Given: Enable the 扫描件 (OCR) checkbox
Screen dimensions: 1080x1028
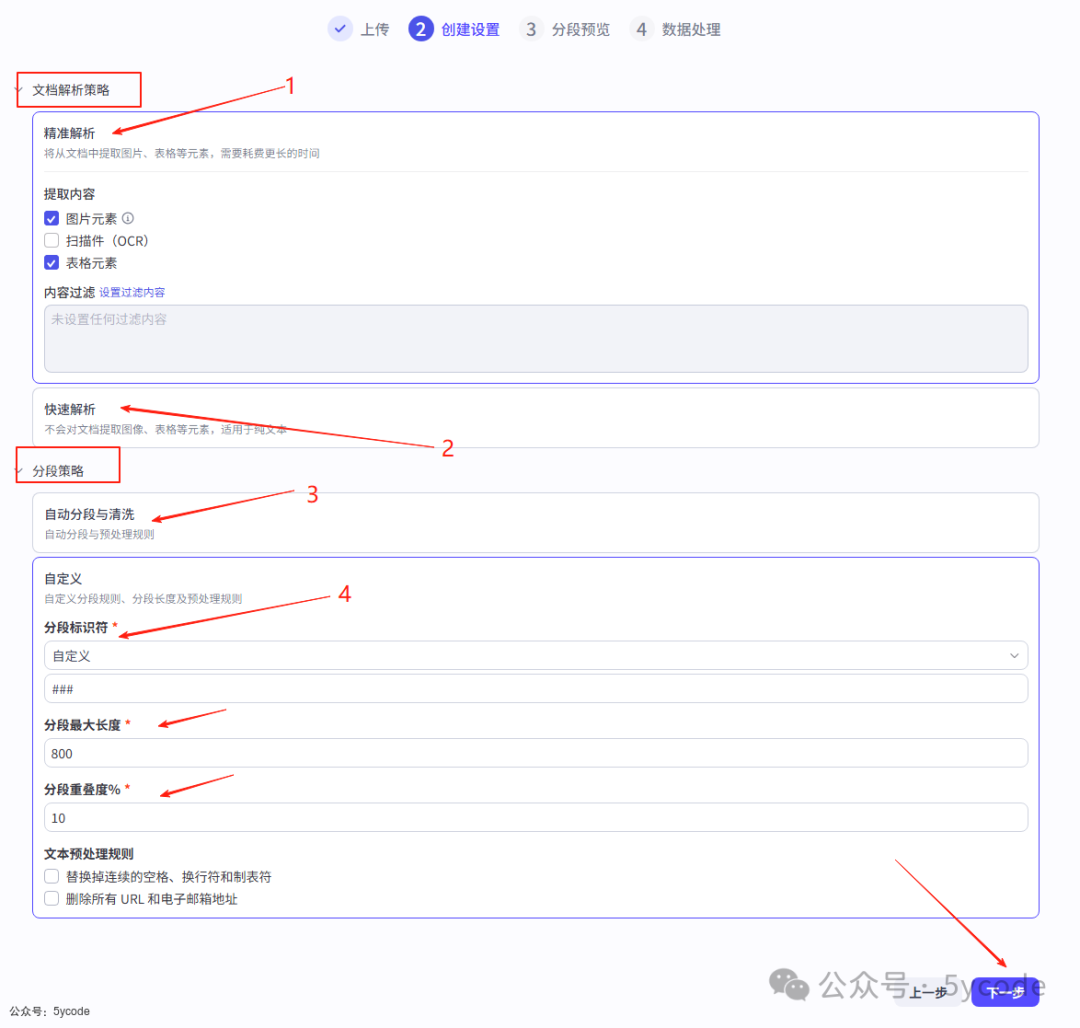Looking at the screenshot, I should click(52, 240).
